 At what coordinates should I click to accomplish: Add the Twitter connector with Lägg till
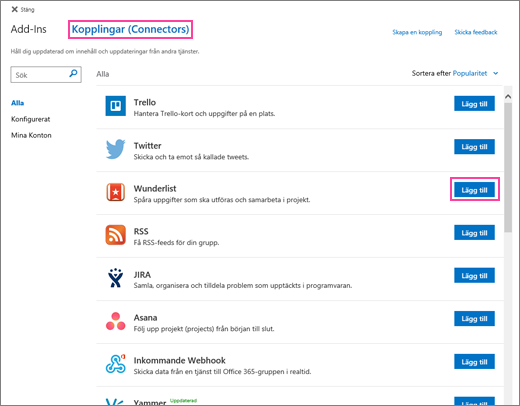pyautogui.click(x=474, y=147)
